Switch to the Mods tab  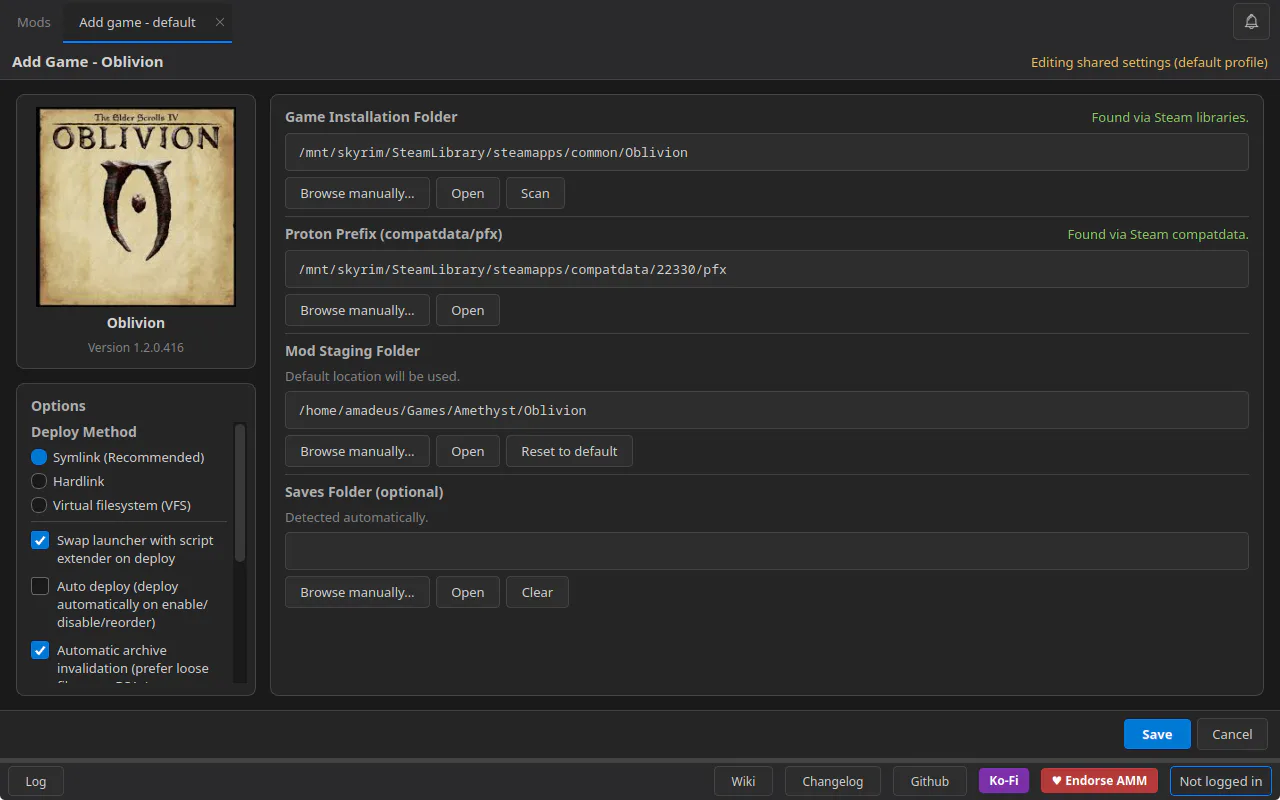point(34,22)
